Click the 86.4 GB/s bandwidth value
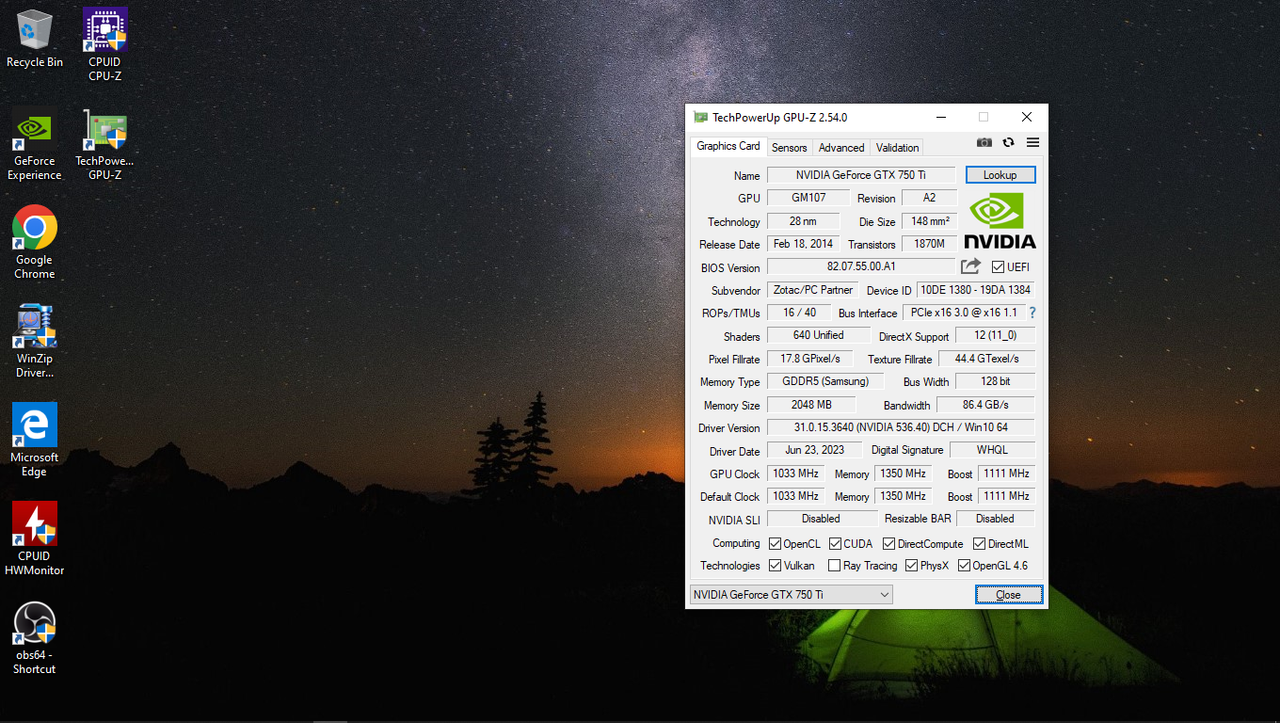 [x=985, y=405]
